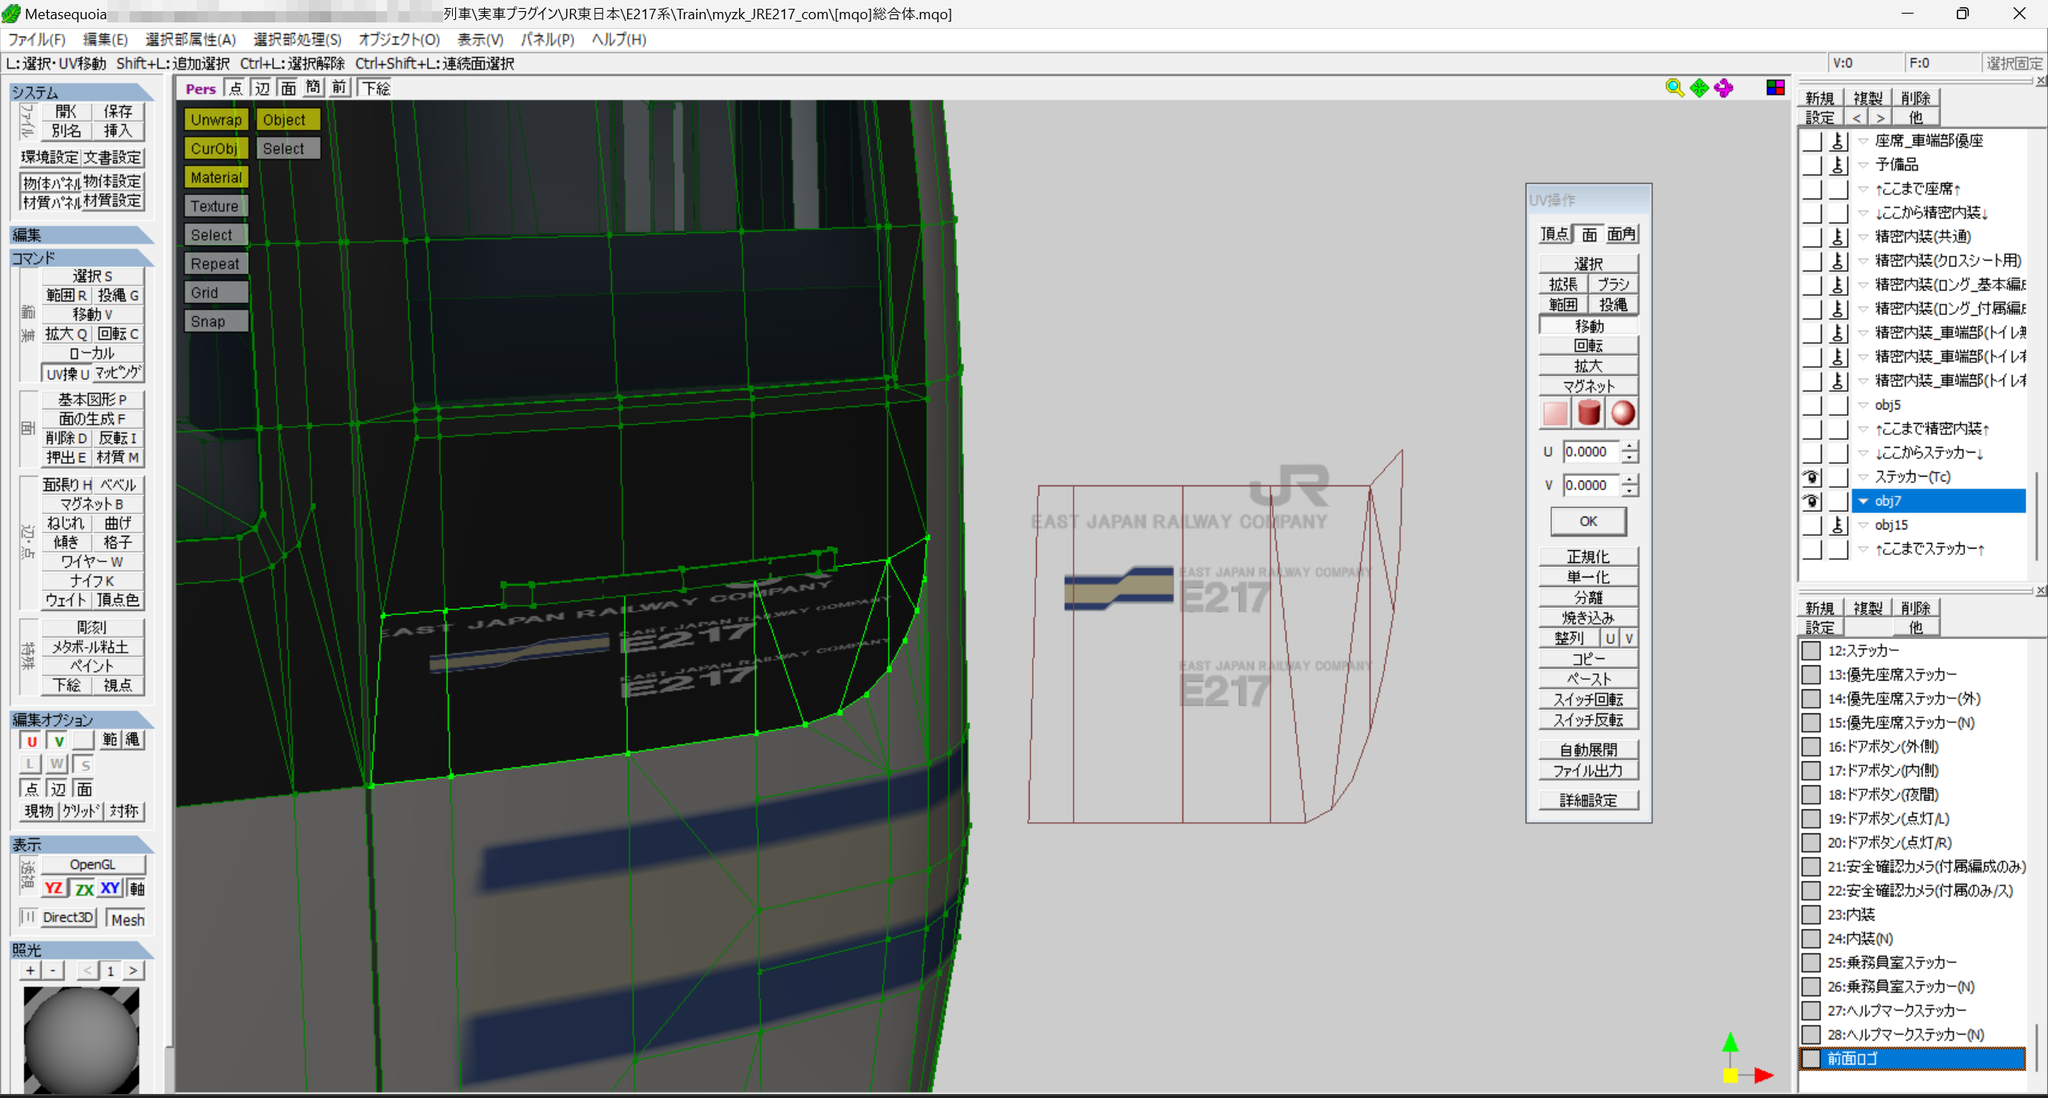The width and height of the screenshot is (2048, 1098).
Task: Open the ファイル(F) menu
Action: pyautogui.click(x=37, y=40)
